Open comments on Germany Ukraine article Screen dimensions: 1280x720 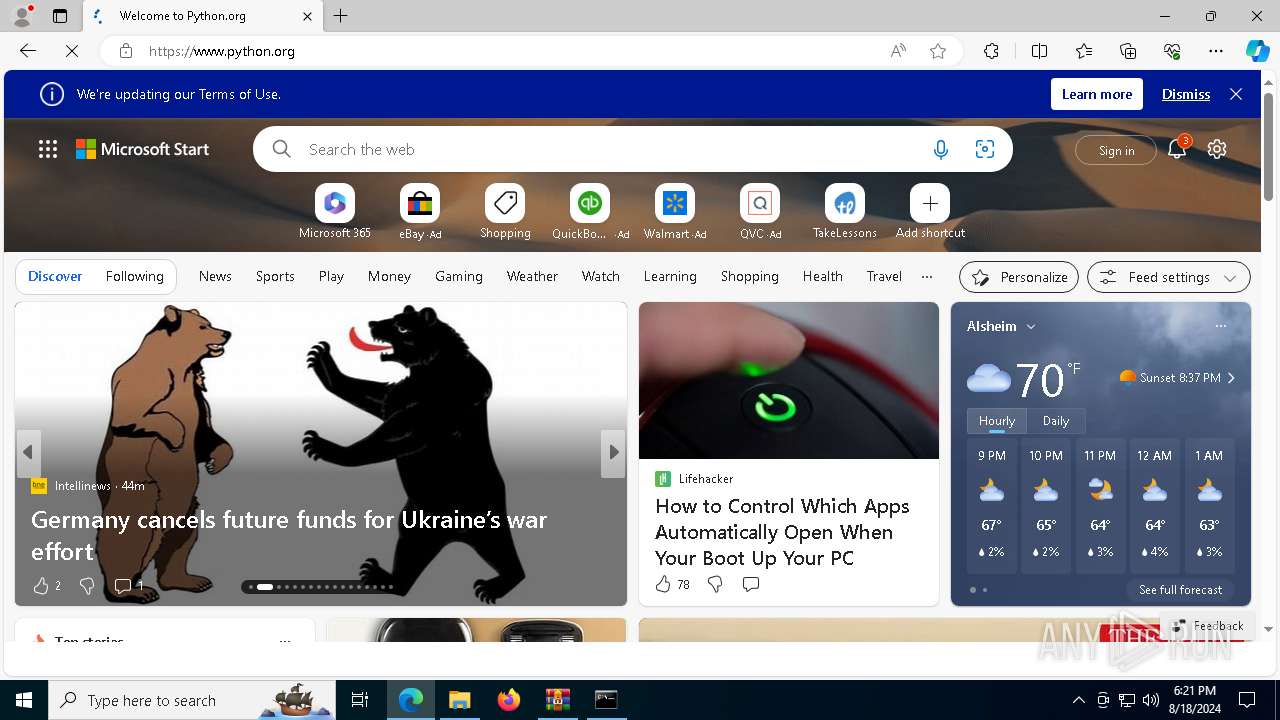(x=123, y=586)
